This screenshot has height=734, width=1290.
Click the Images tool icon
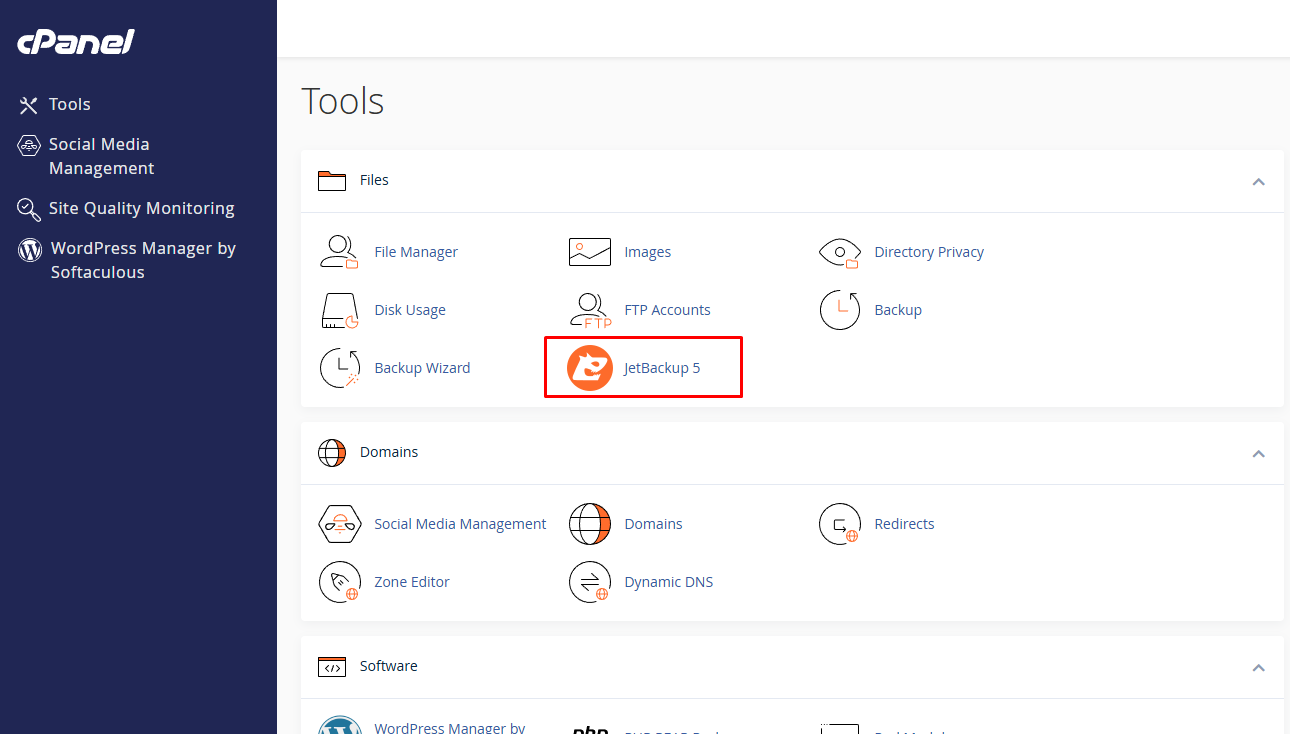pos(589,252)
